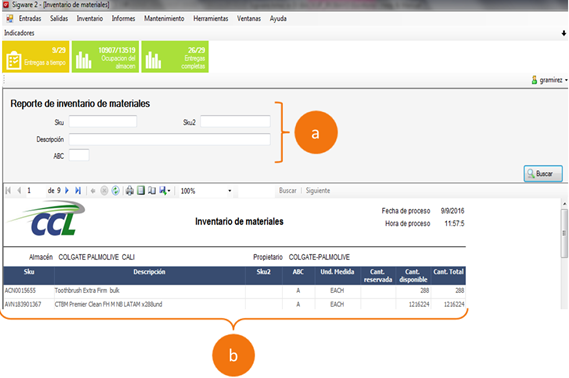The image size is (569, 378).
Task: Switch to print layout view
Action: [141, 190]
